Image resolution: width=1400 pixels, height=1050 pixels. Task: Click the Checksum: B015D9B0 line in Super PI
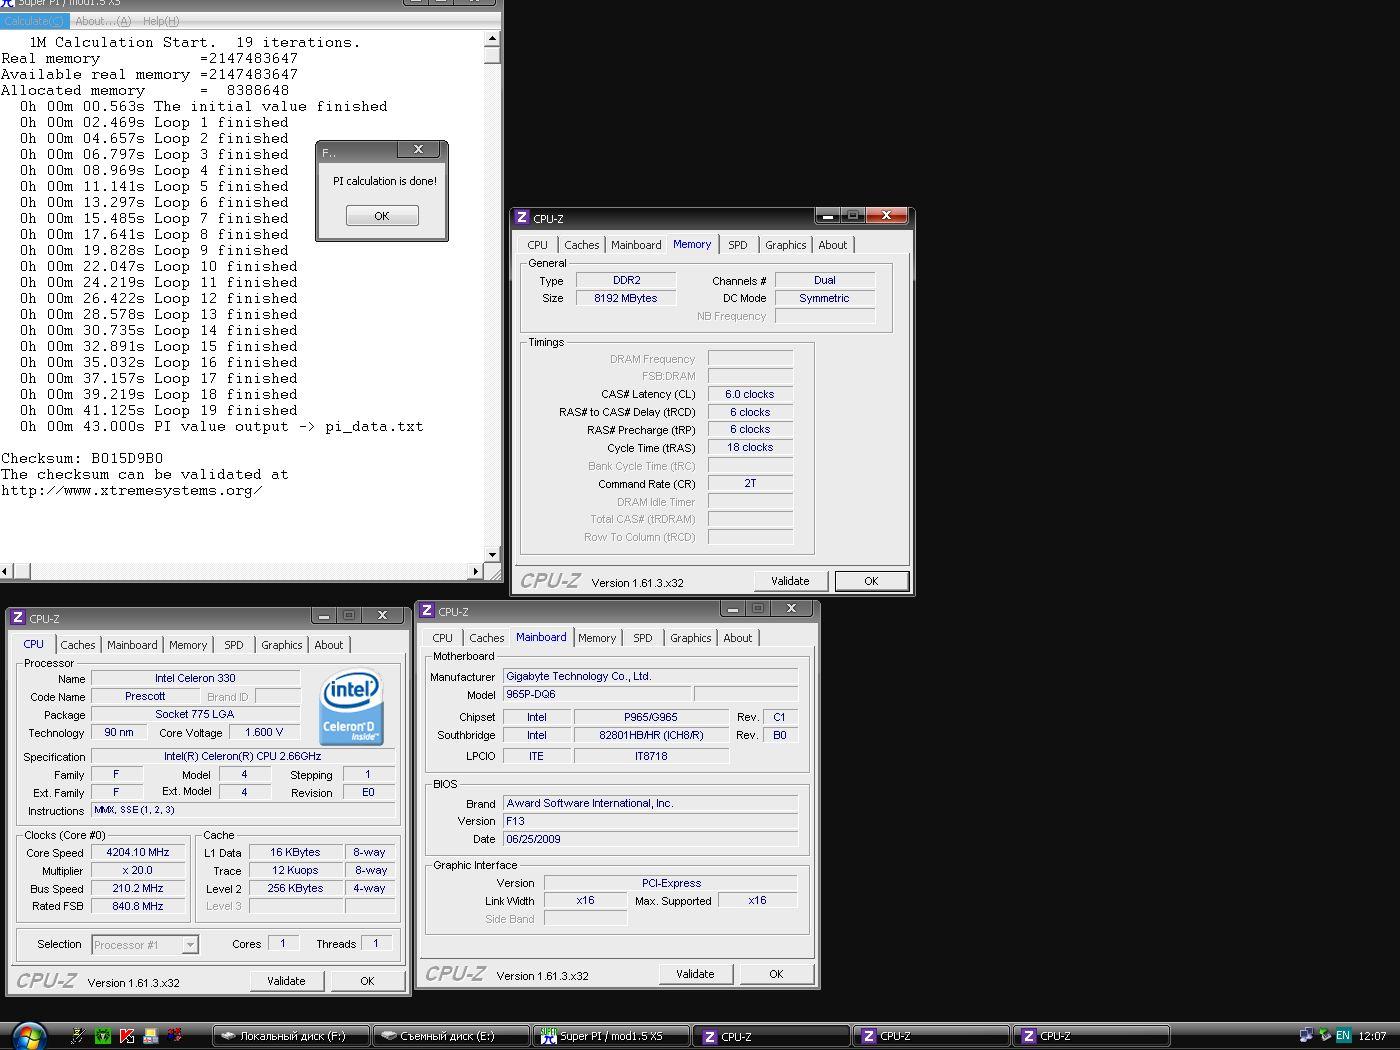click(x=82, y=459)
